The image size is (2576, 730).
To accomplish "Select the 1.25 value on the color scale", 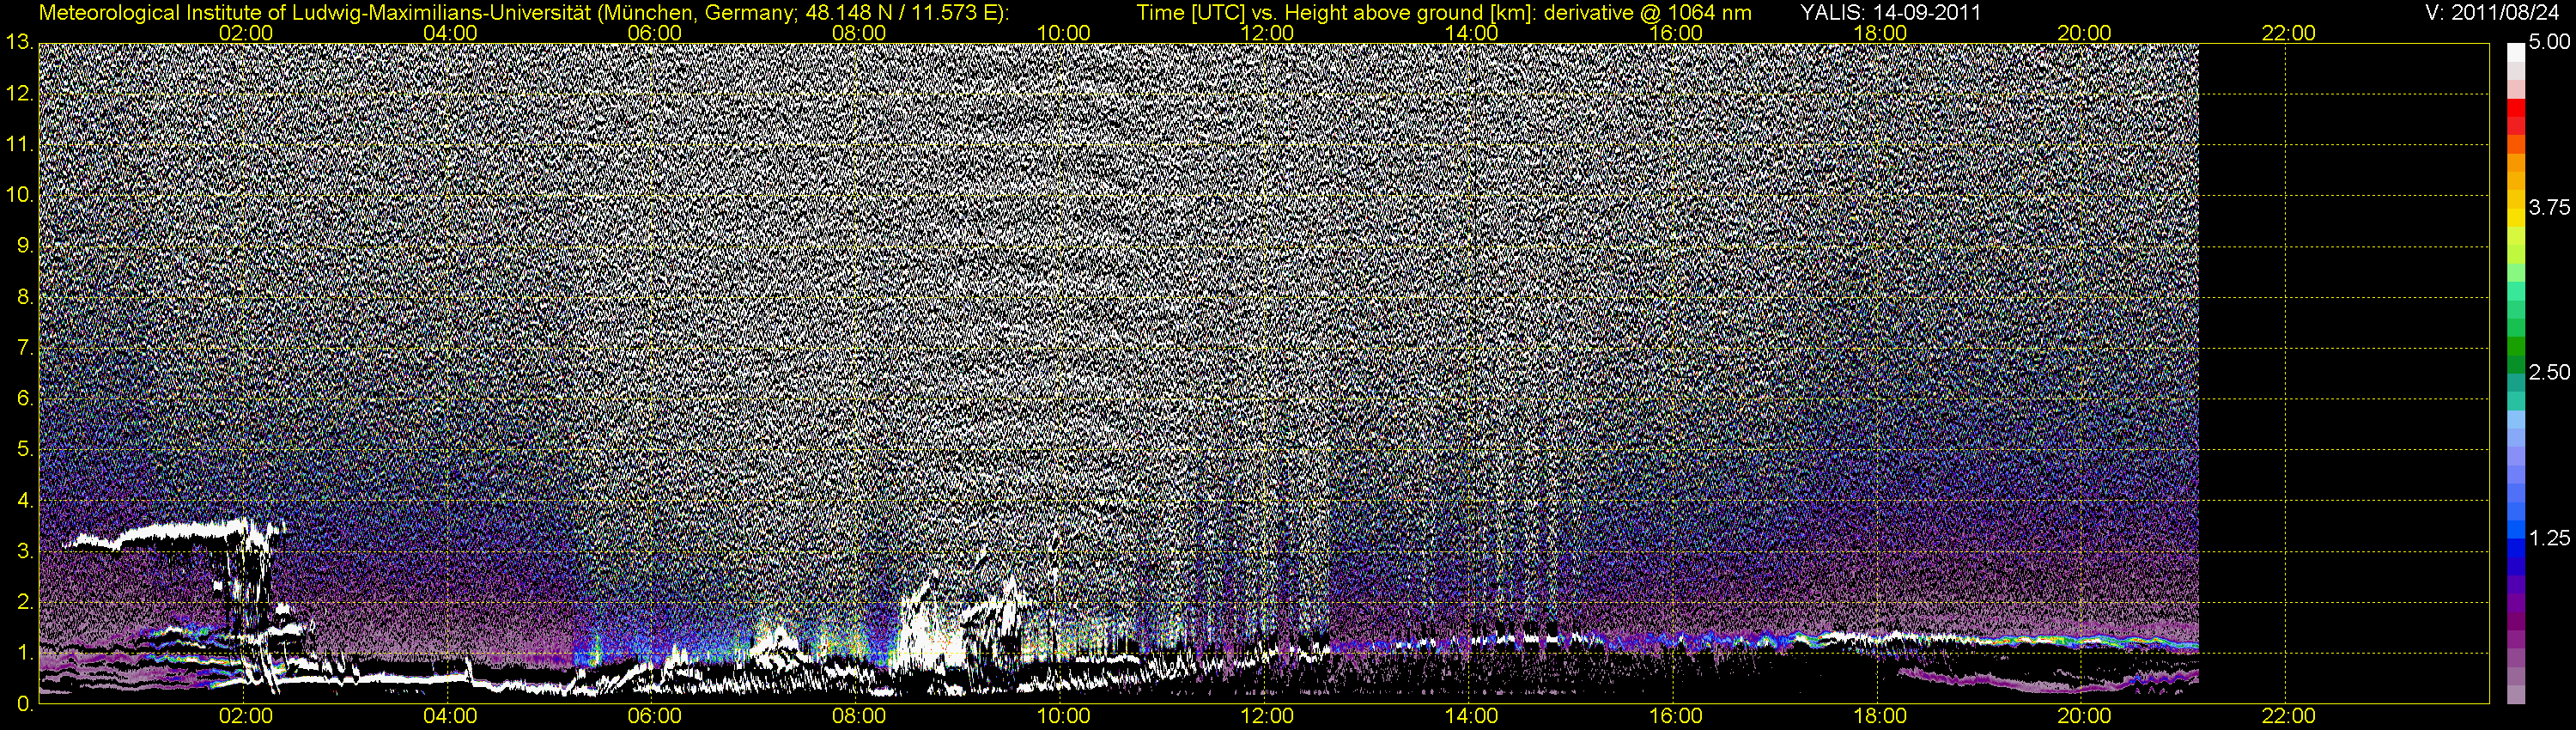I will tap(2549, 538).
